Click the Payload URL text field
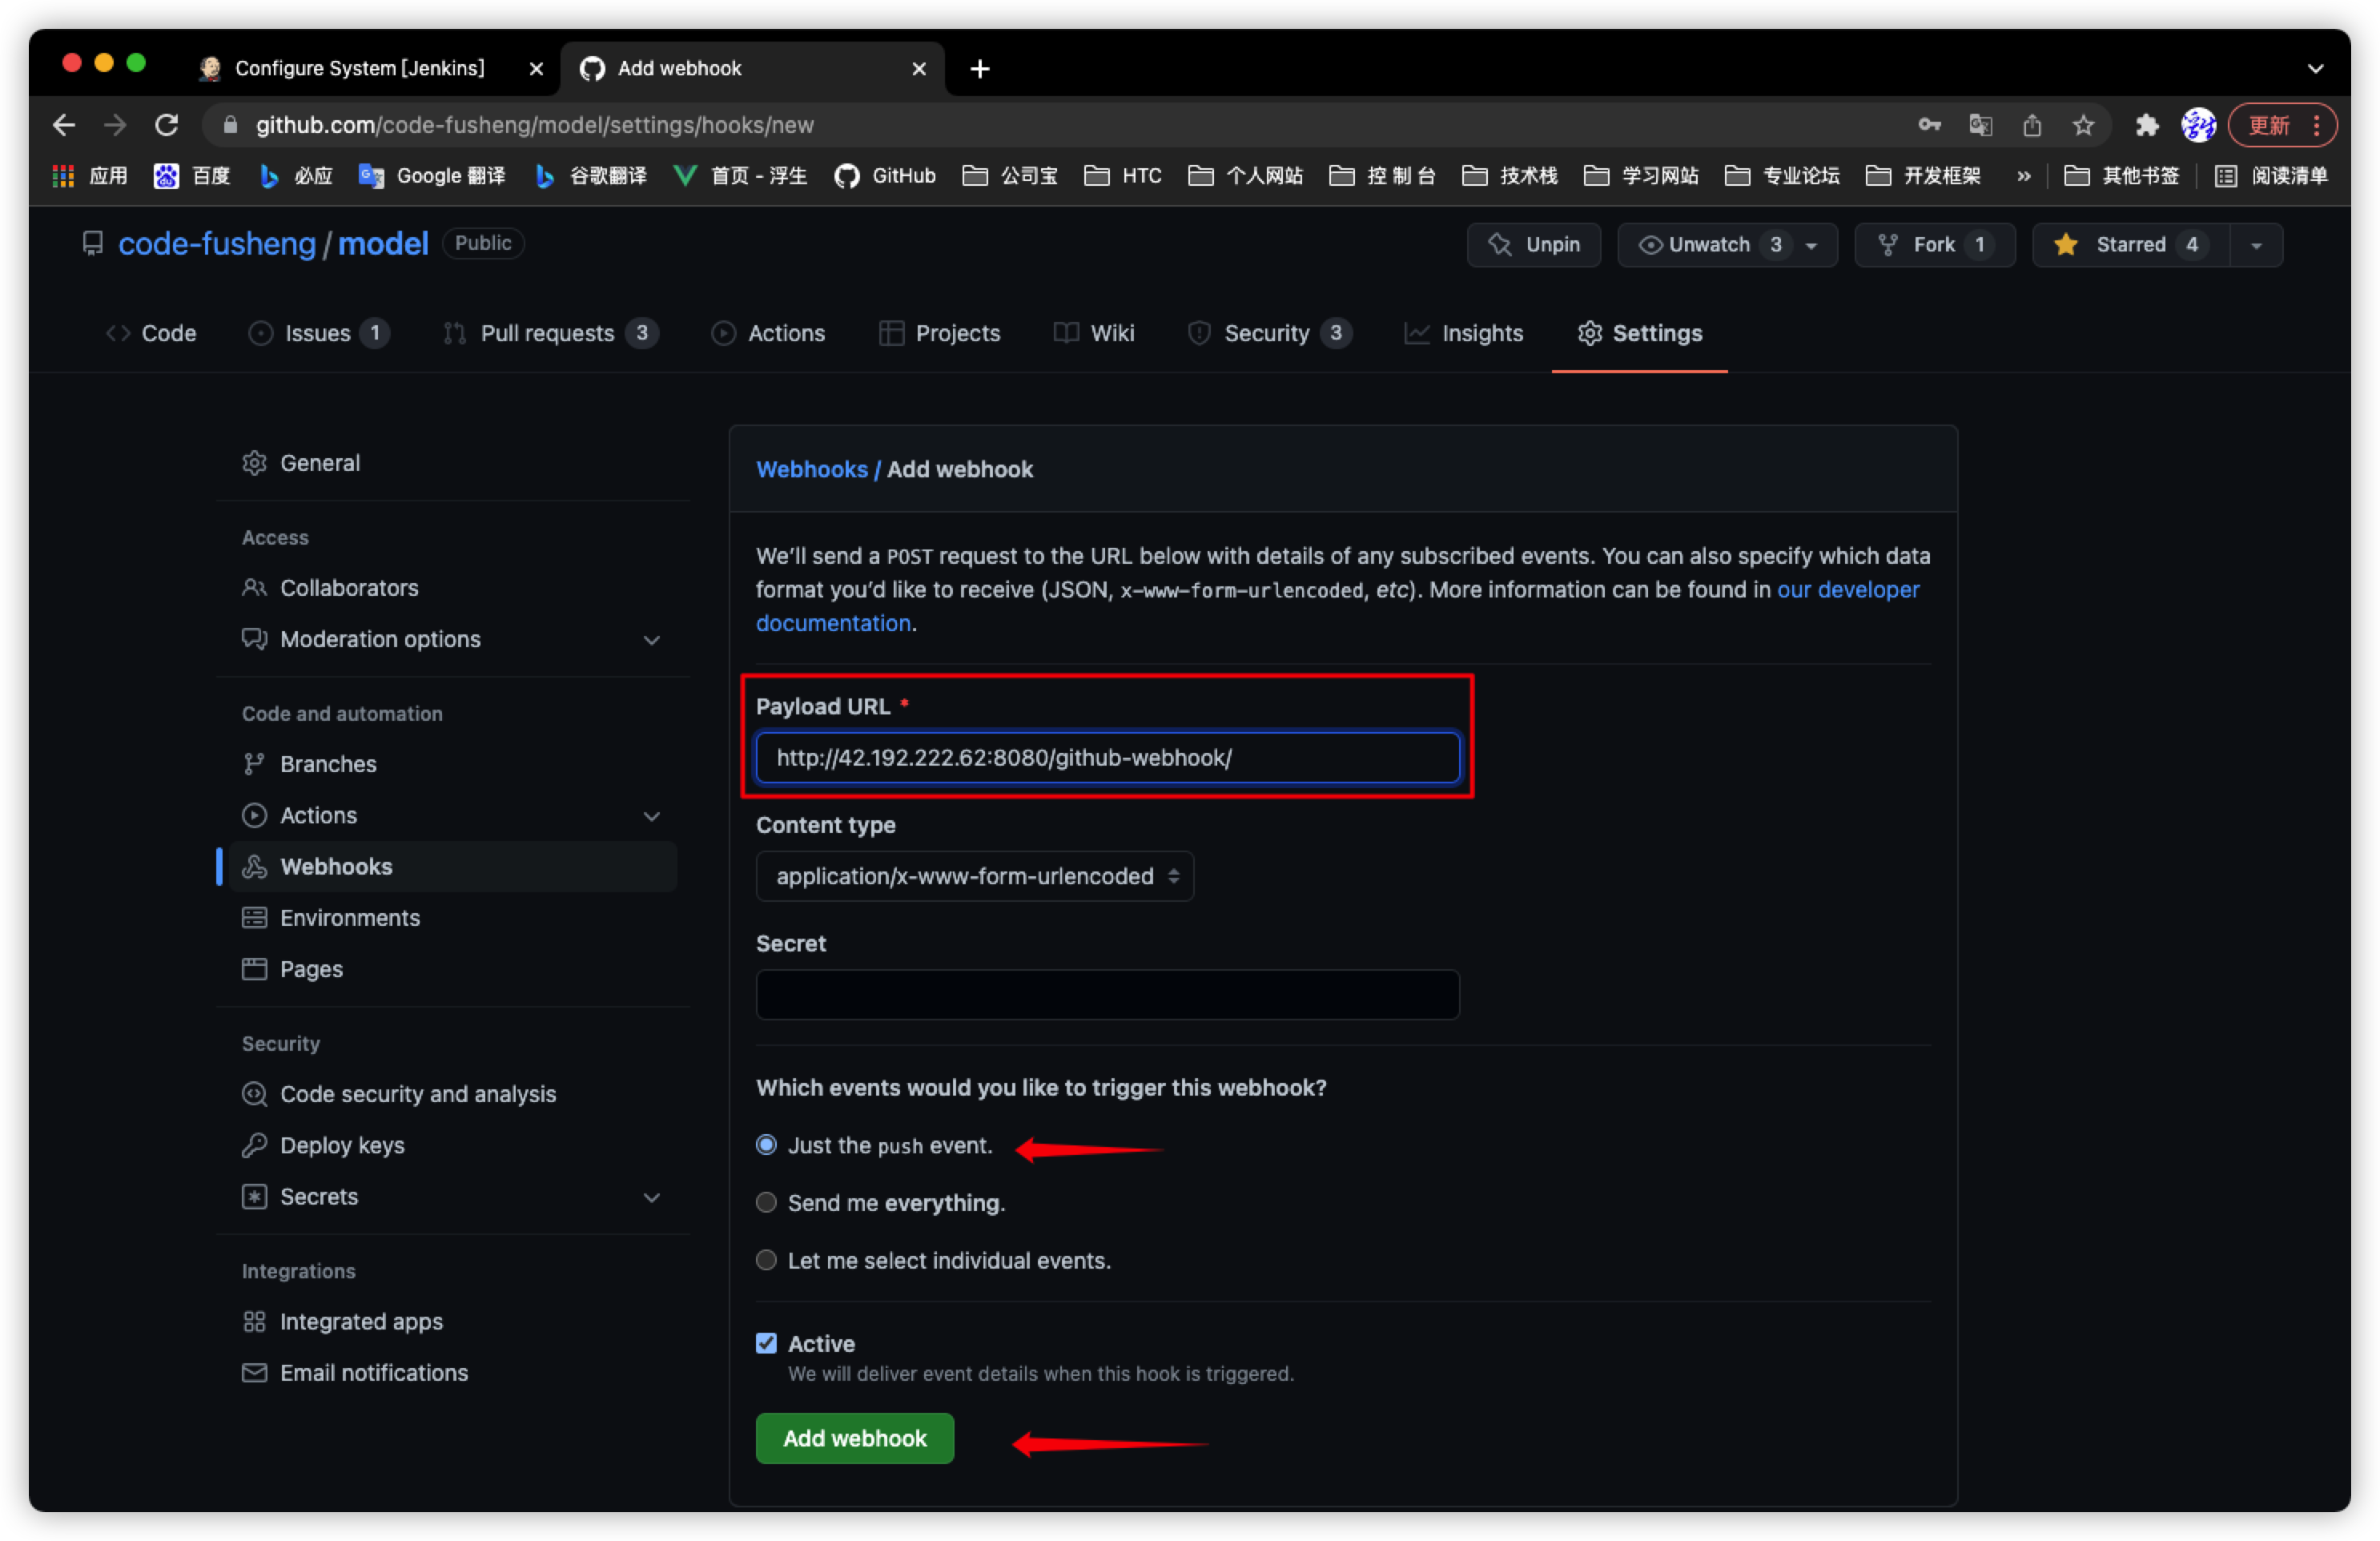Viewport: 2380px width, 1541px height. click(x=1107, y=757)
